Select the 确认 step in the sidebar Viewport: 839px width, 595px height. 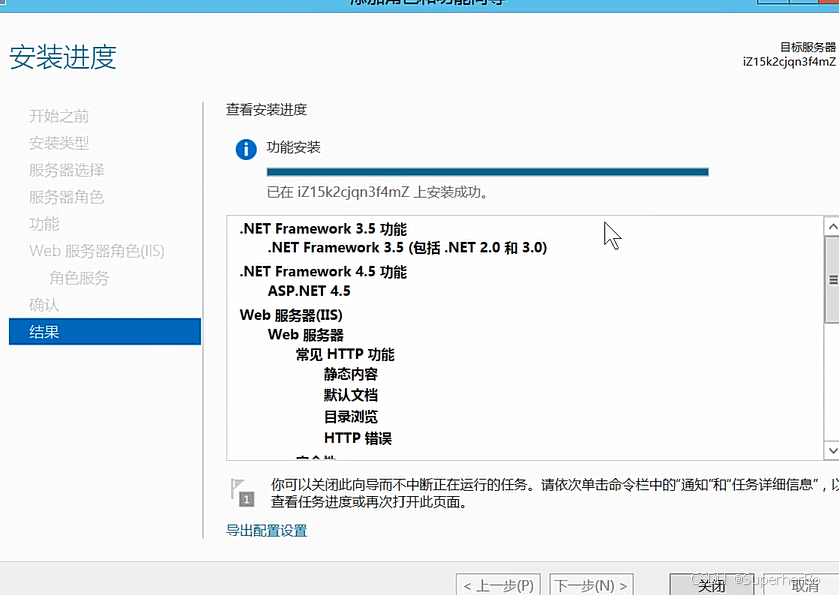[x=44, y=305]
